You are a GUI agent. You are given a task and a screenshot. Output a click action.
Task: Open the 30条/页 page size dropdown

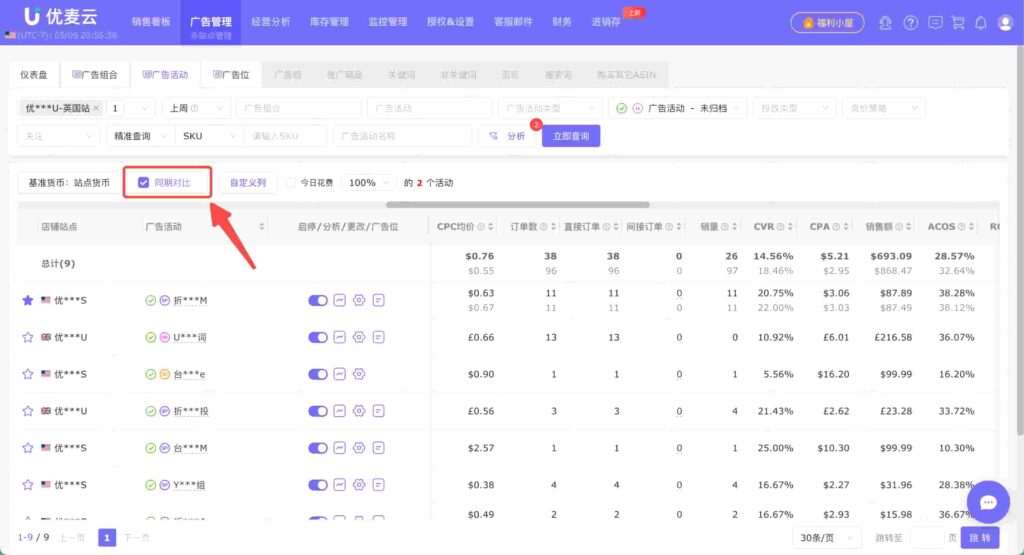[826, 537]
